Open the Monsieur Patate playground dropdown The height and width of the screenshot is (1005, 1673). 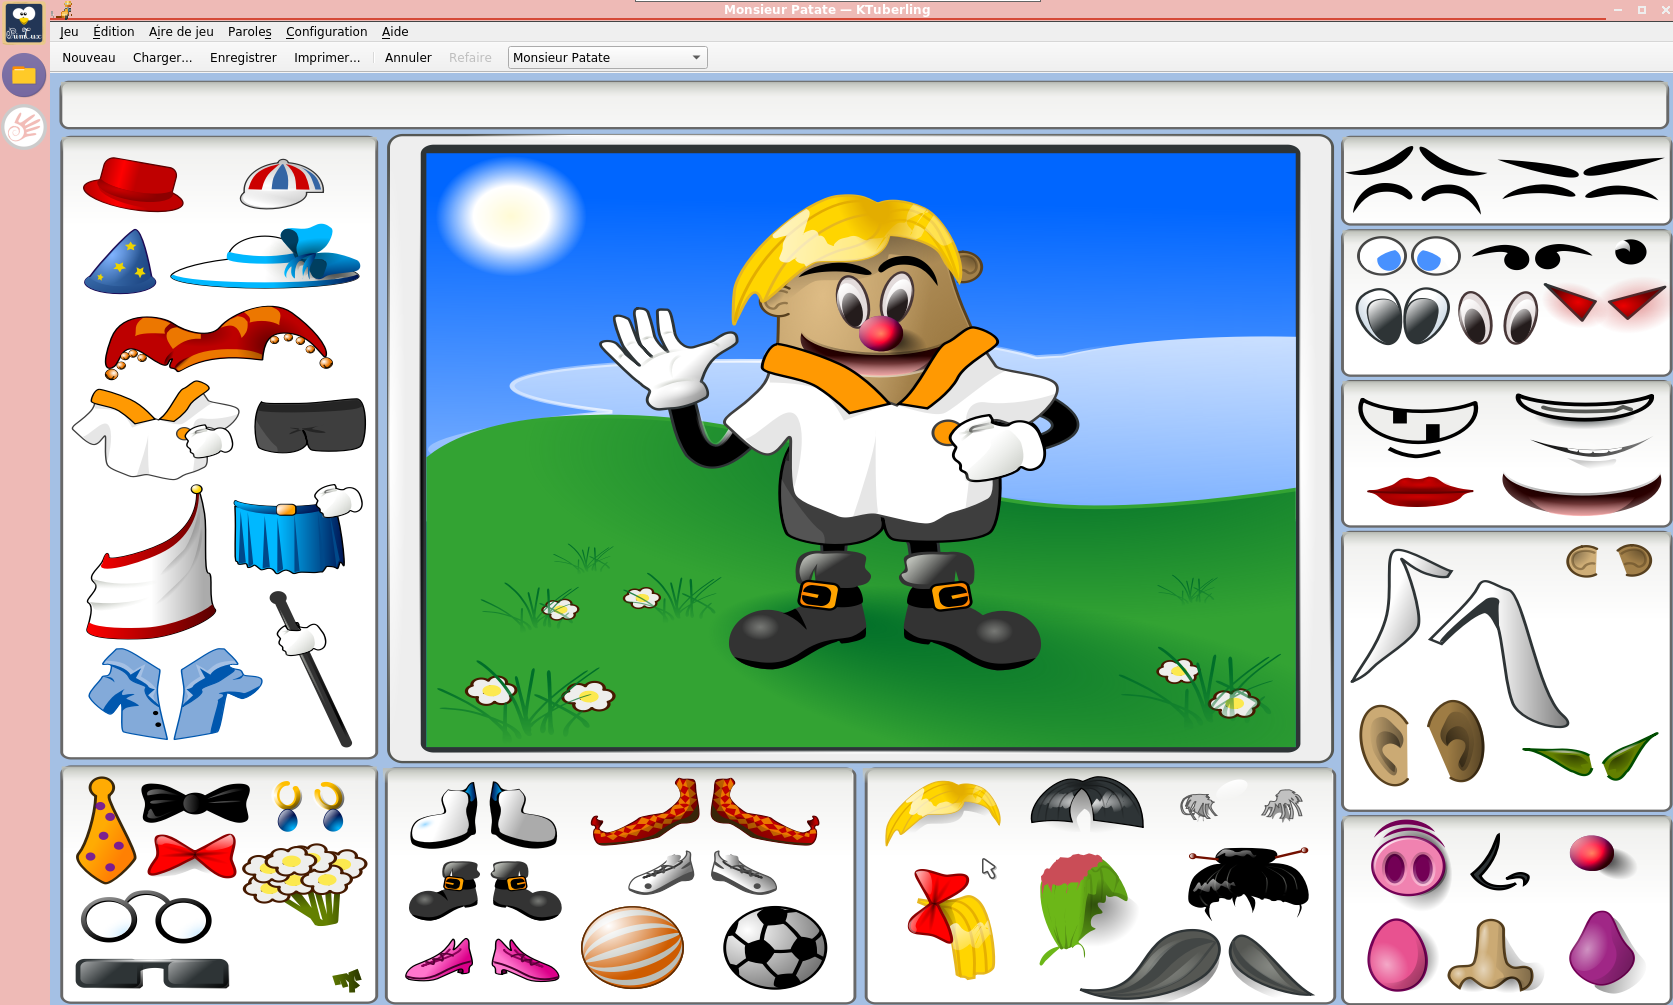click(x=607, y=58)
